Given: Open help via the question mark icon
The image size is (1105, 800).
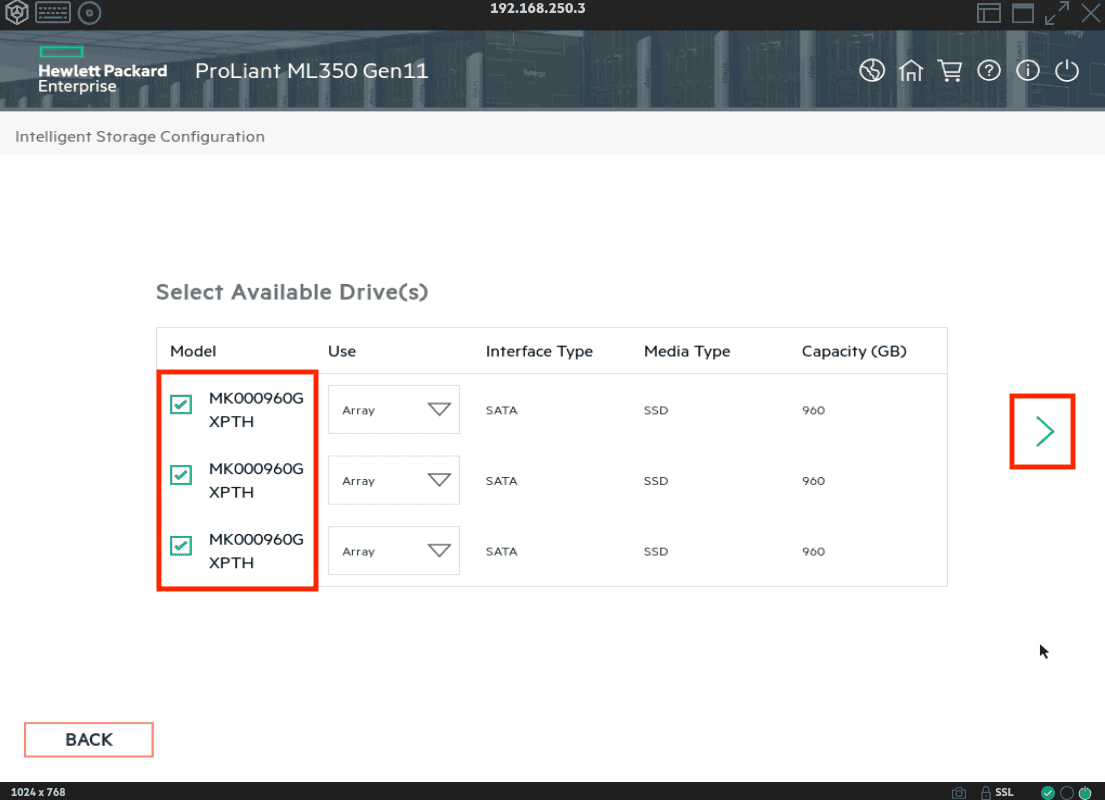Looking at the screenshot, I should tap(989, 71).
